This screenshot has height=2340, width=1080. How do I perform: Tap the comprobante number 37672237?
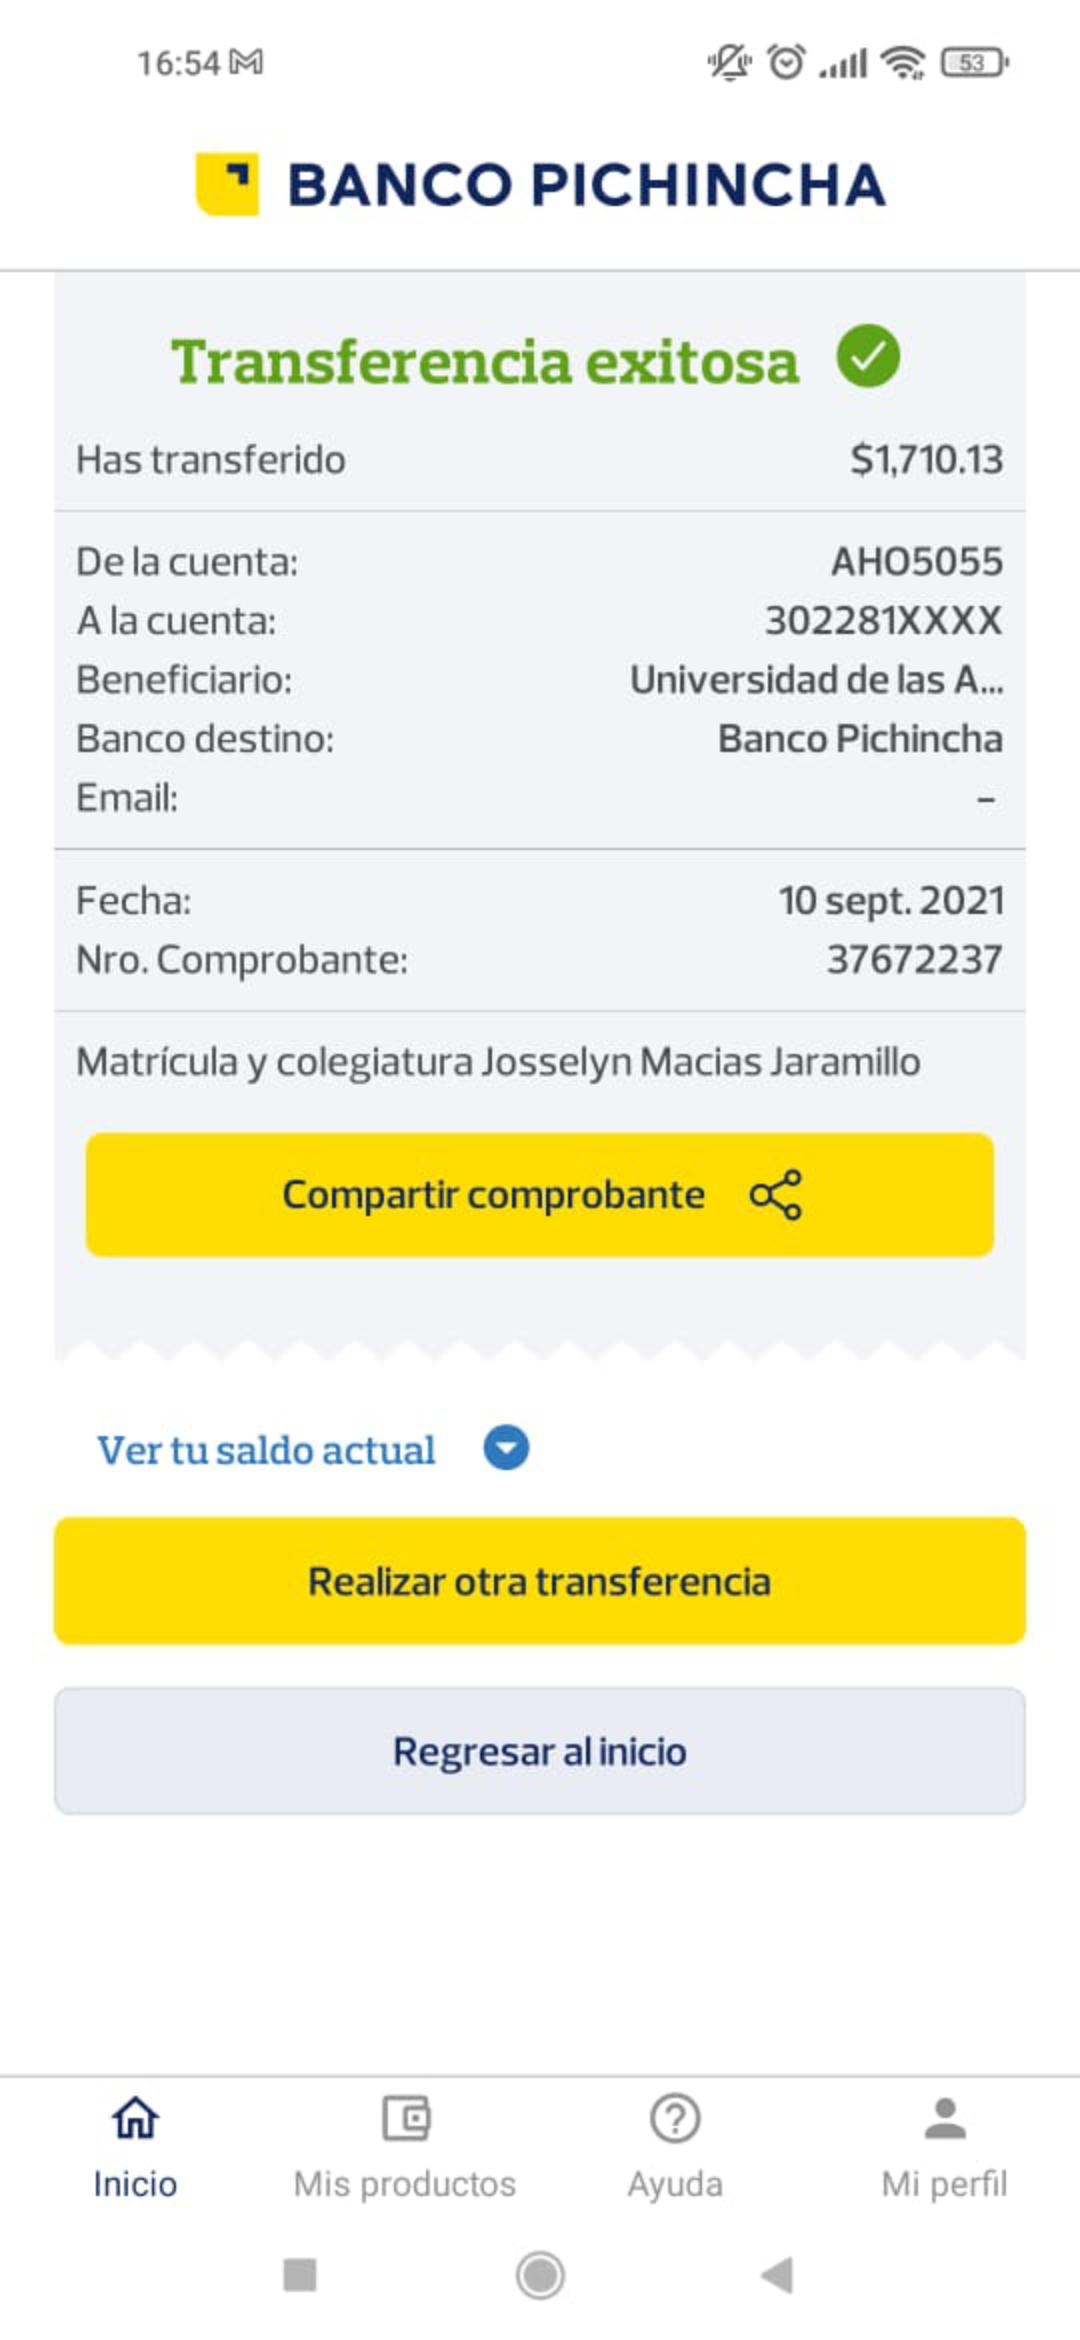[914, 960]
